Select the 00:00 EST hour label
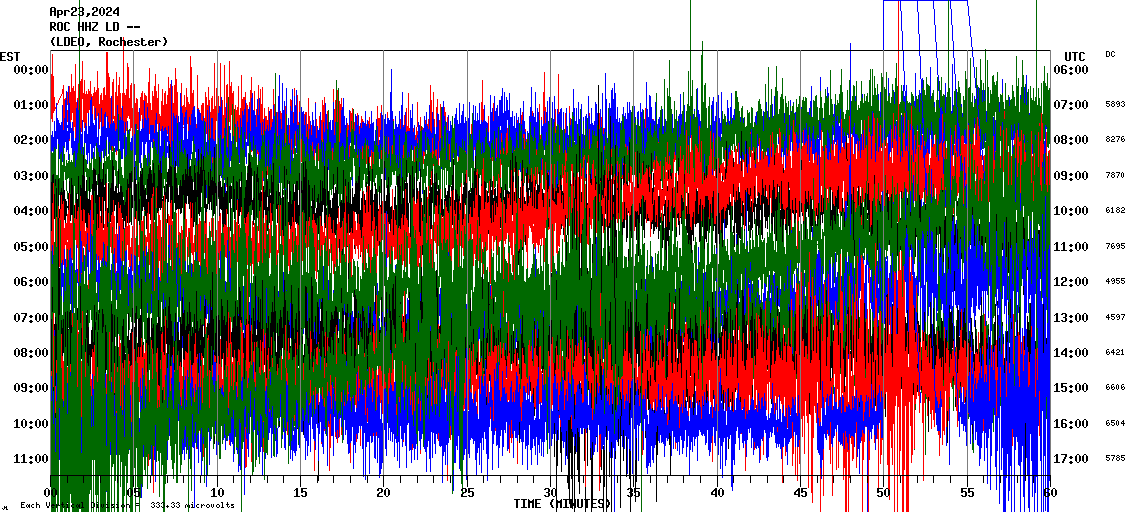This screenshot has width=1130, height=519. tap(31, 69)
